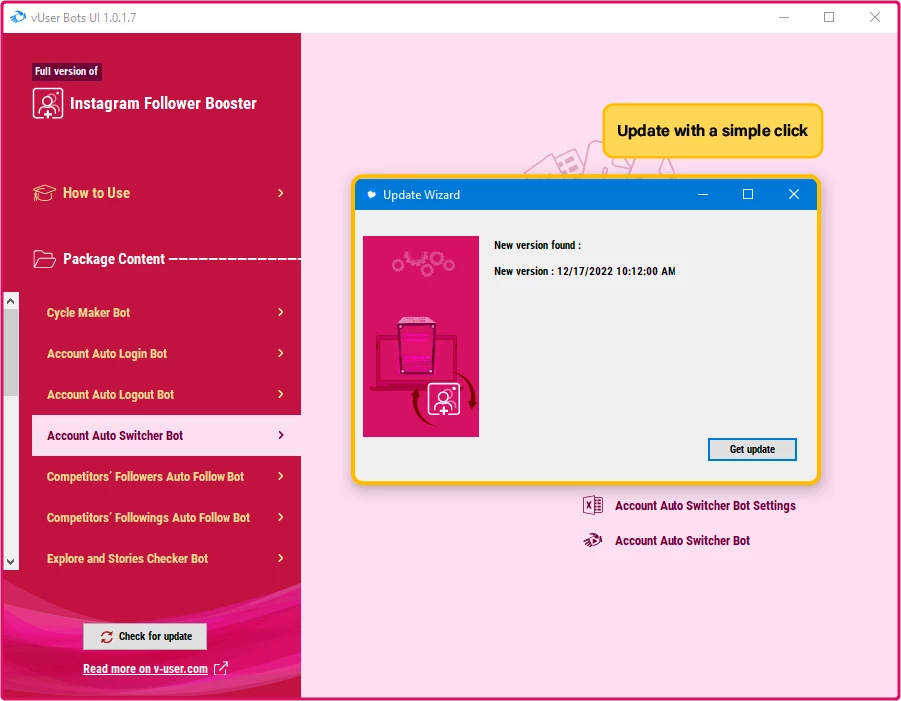Image resolution: width=901 pixels, height=701 pixels.
Task: Click the refresh icon on Check for update
Action: [107, 637]
